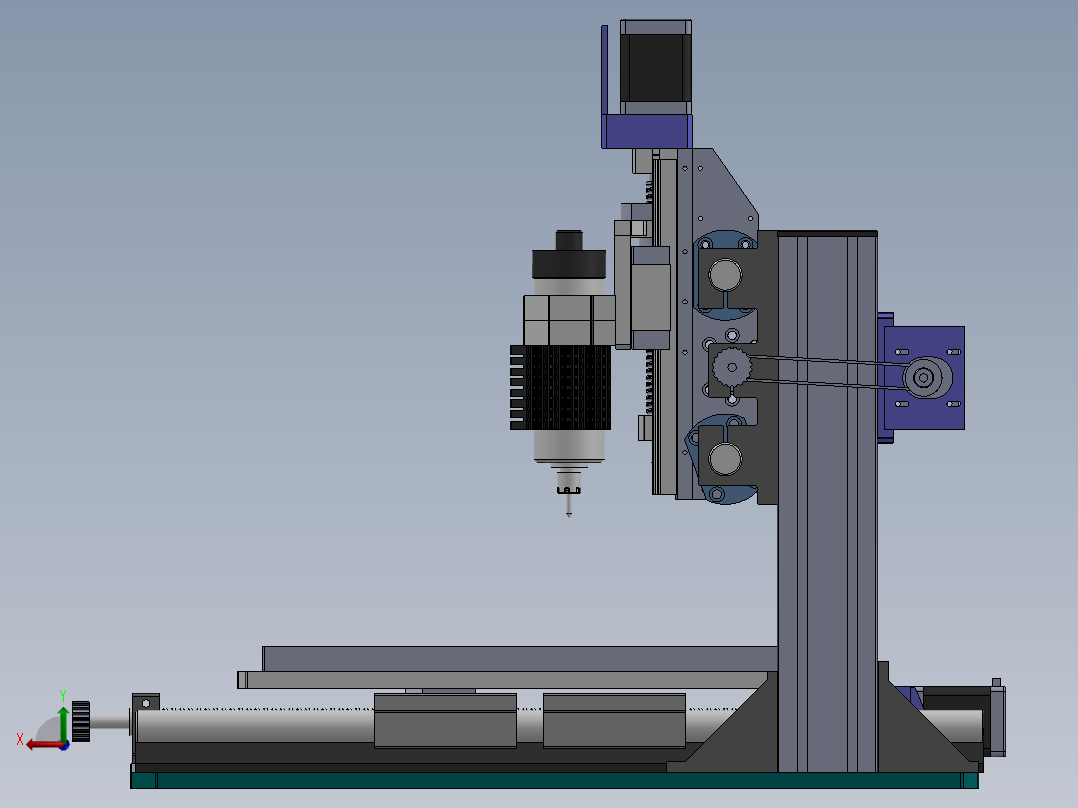Select the tall vertical aluminum column
Image resolution: width=1078 pixels, height=808 pixels.
tap(826, 500)
